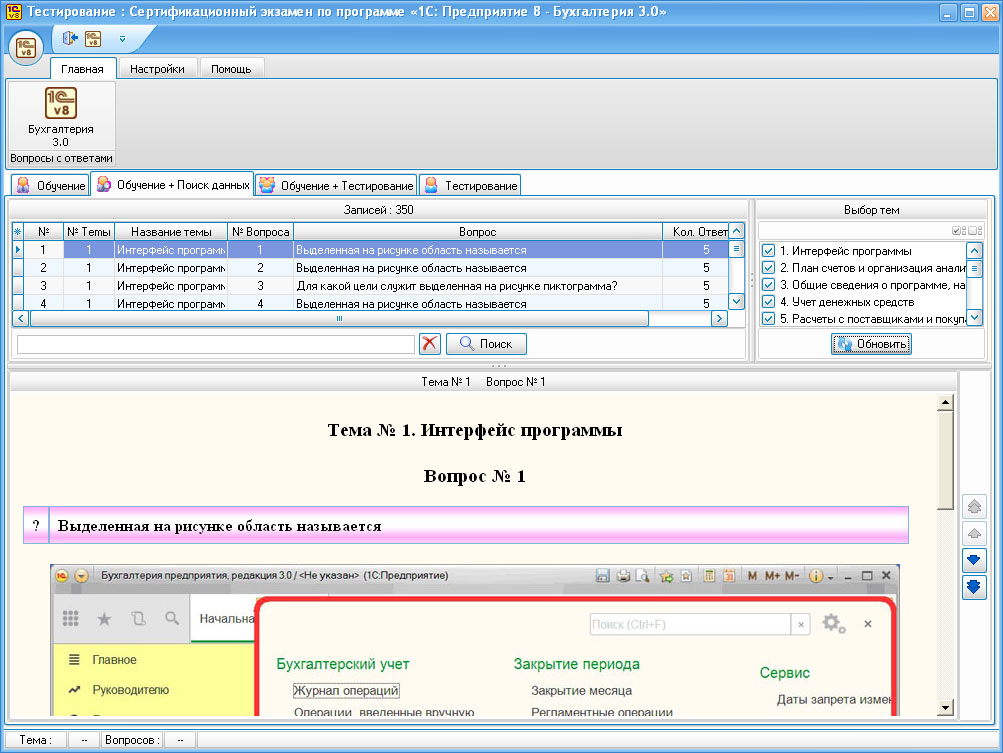Toggle topic 3 Общие сведения о программе checkbox
This screenshot has width=1003, height=753.
pyautogui.click(x=768, y=285)
